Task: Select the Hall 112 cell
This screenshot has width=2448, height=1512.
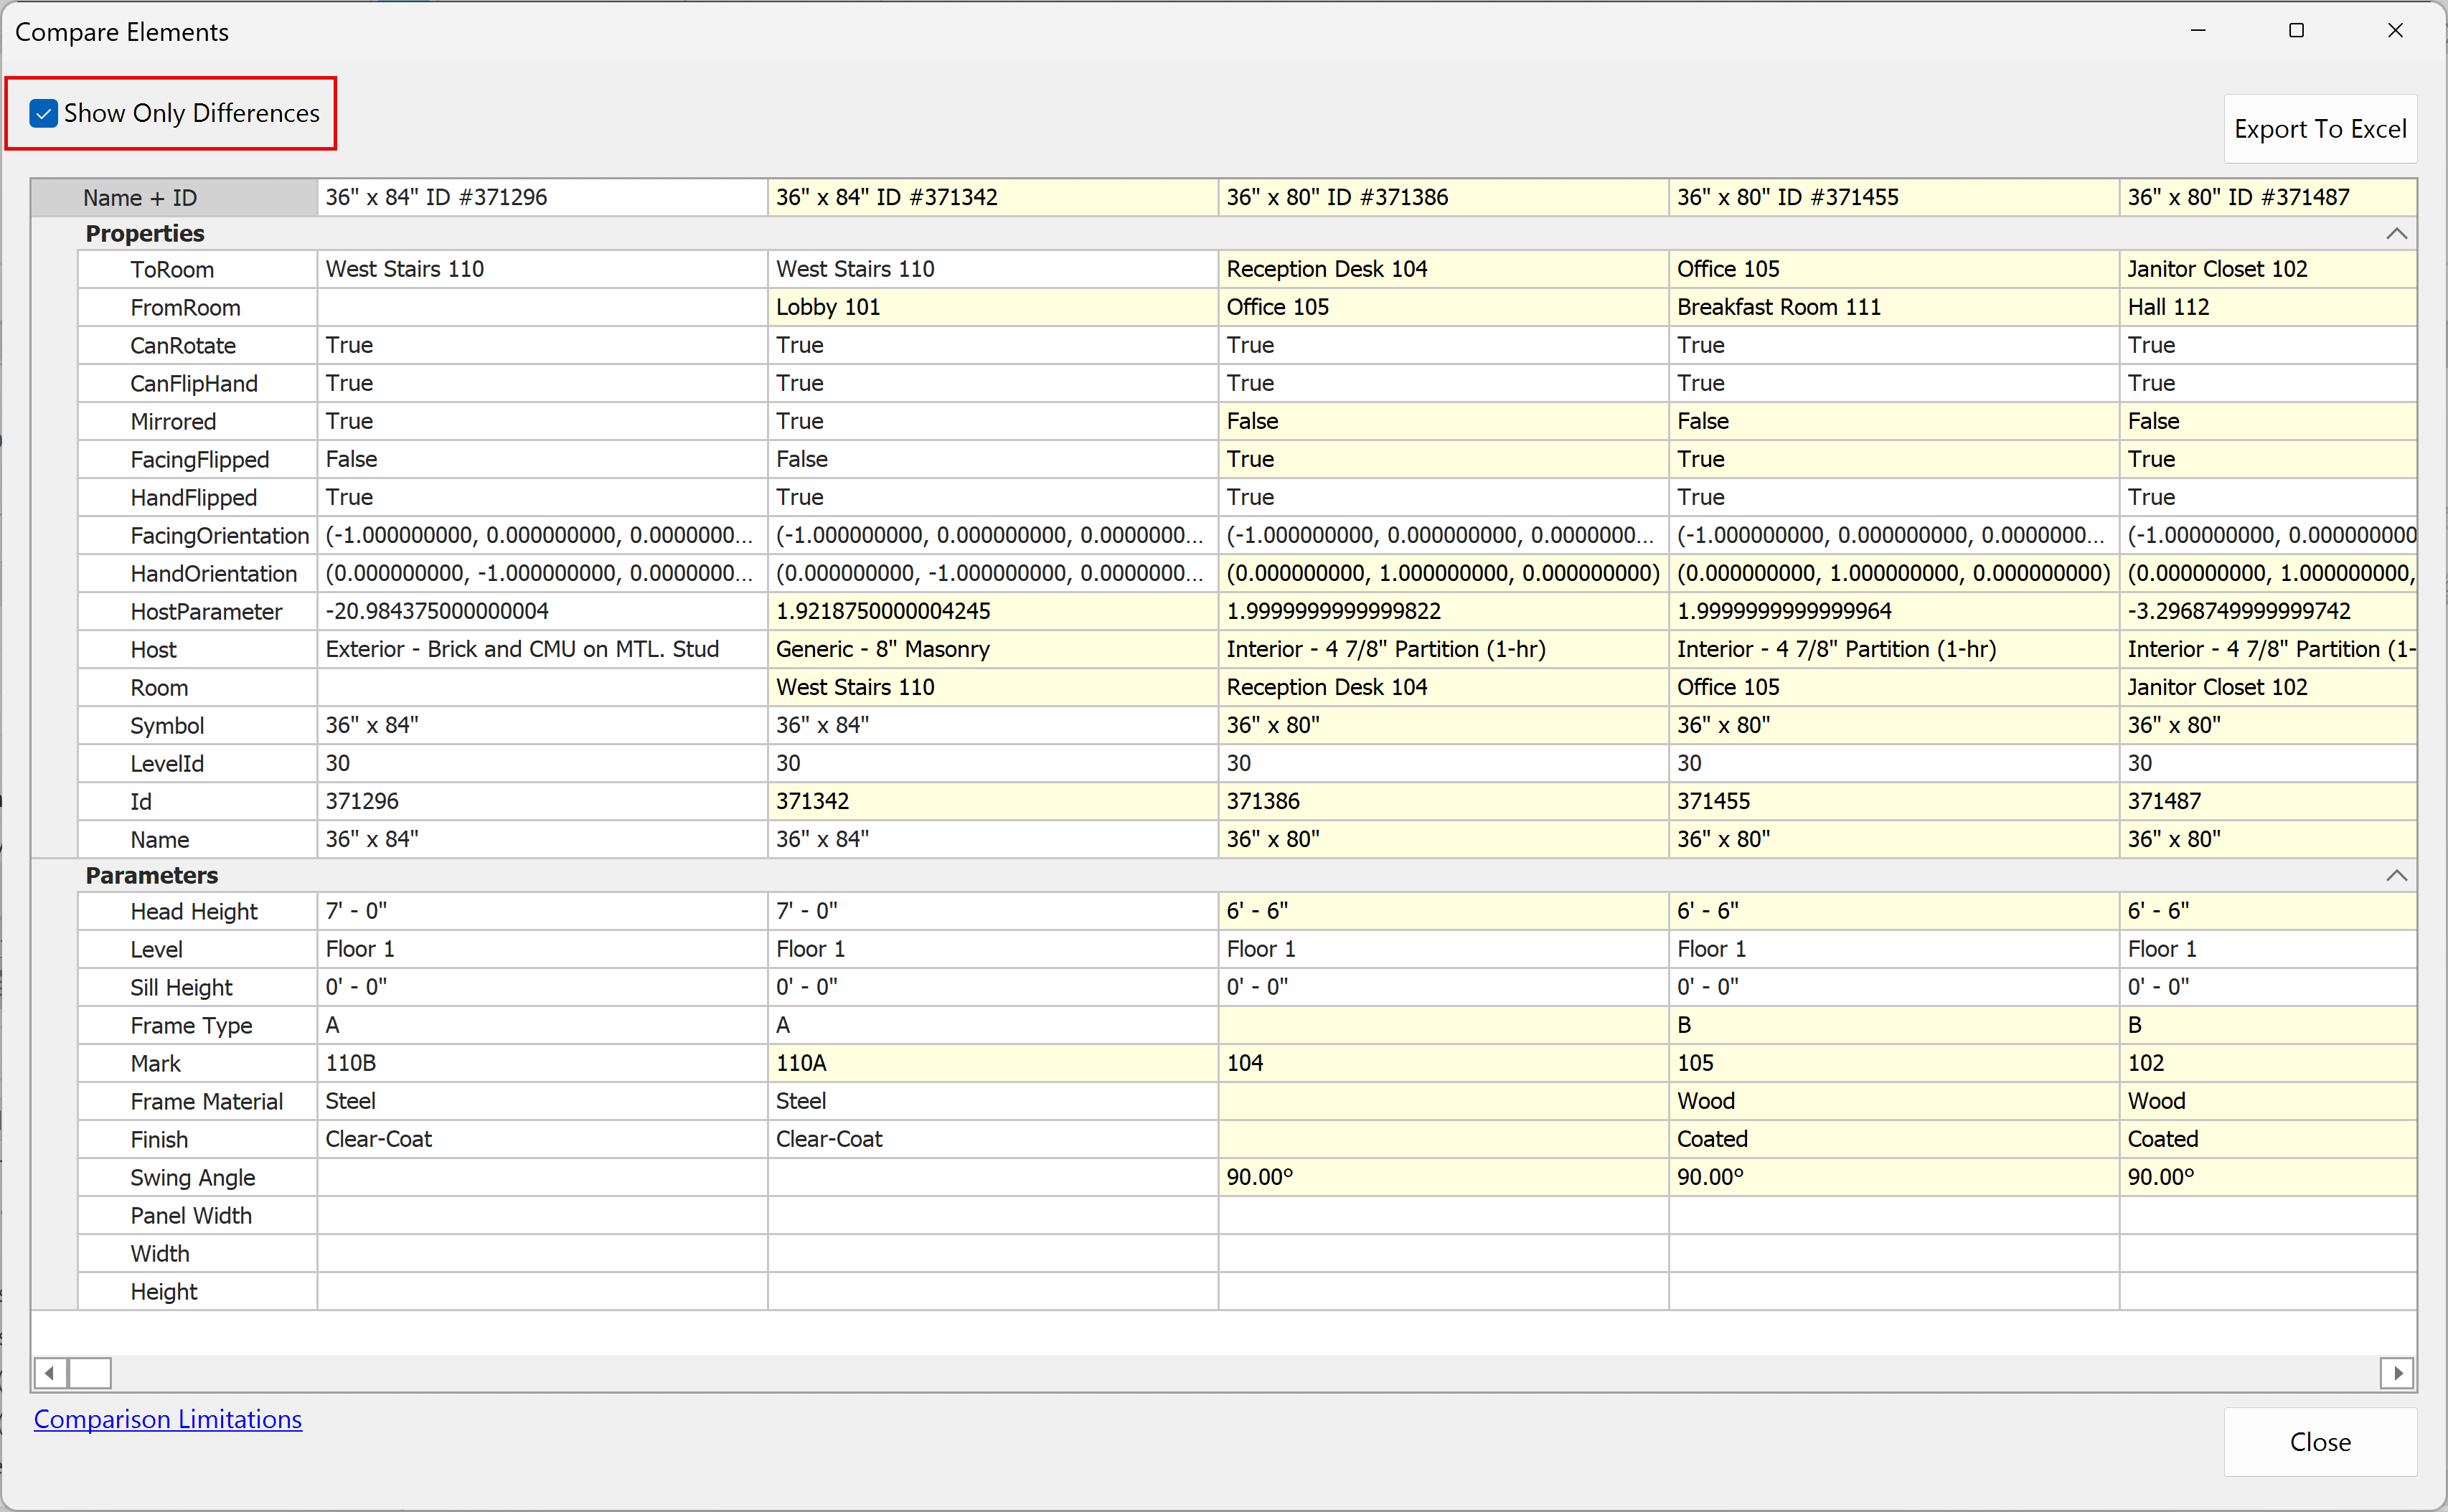Action: coord(2268,308)
